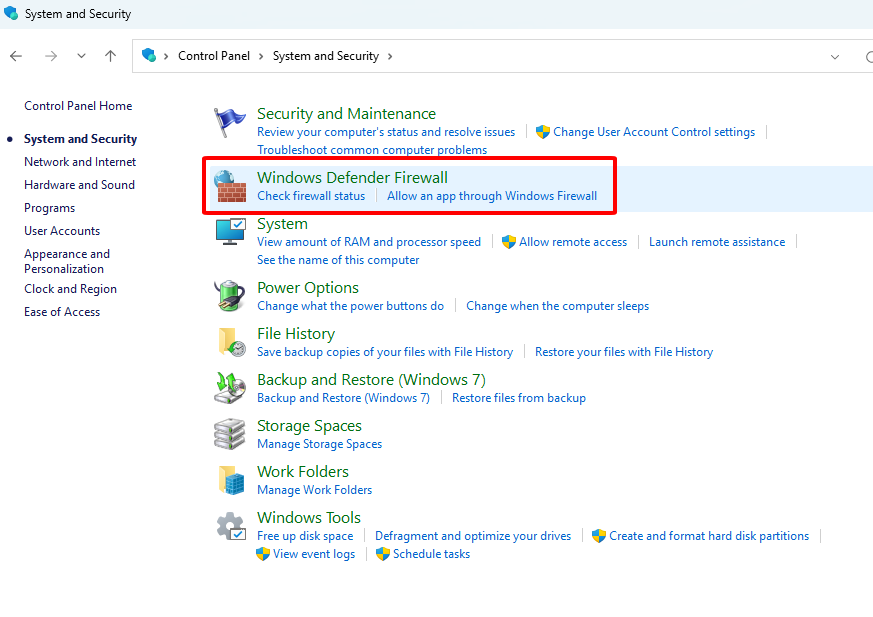Click Create and format hard disk partitions
The width and height of the screenshot is (873, 617).
(x=709, y=536)
